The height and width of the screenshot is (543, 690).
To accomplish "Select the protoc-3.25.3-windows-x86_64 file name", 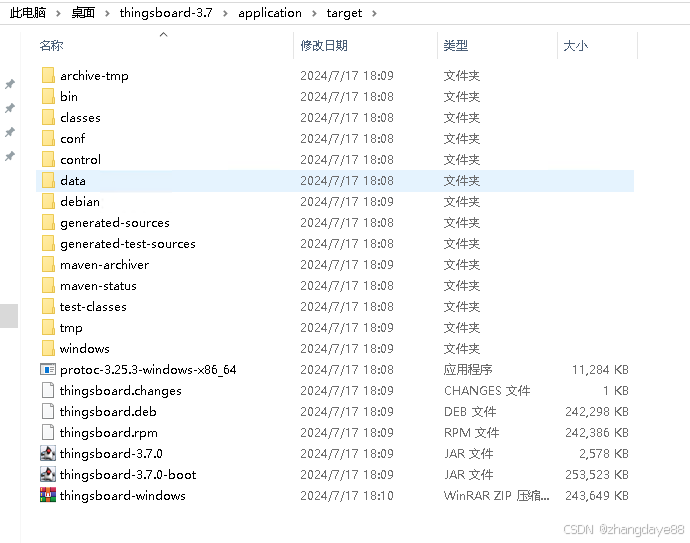I will [x=148, y=370].
